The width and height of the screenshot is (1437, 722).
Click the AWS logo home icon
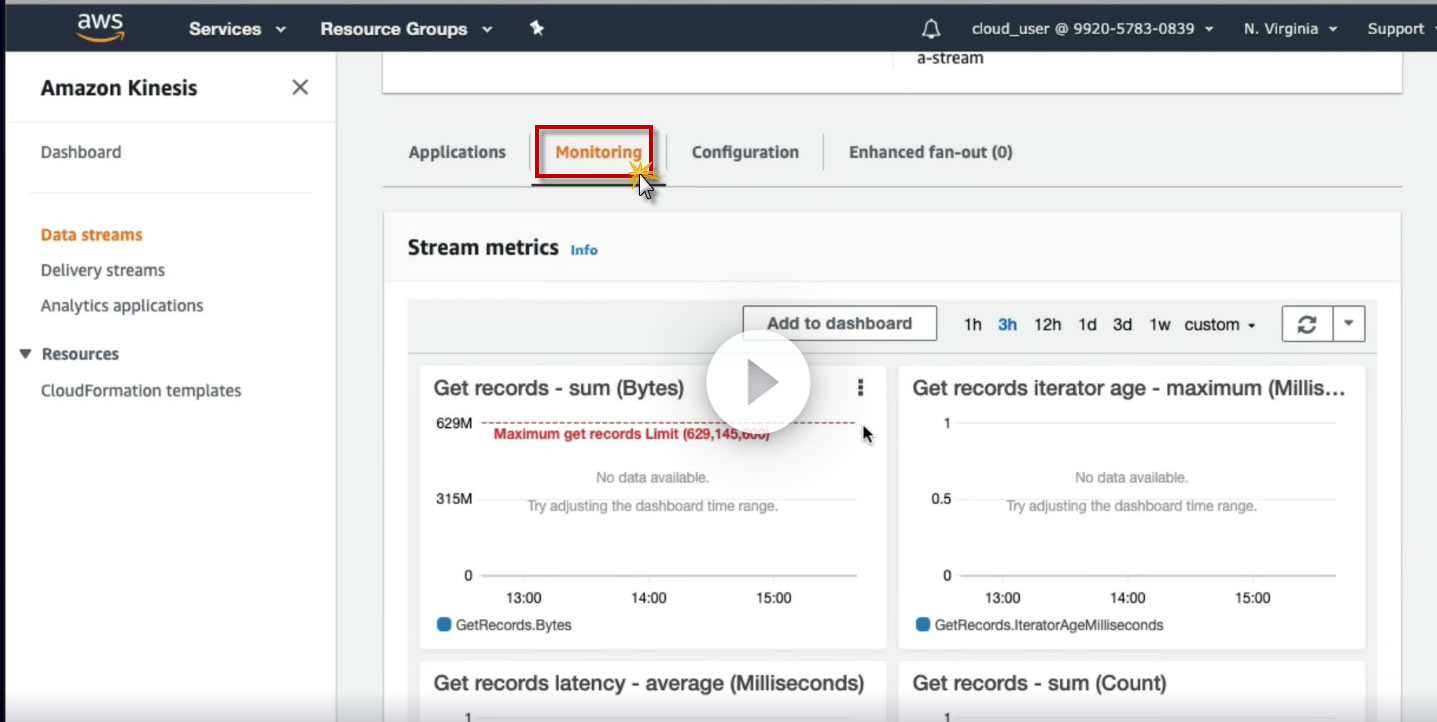(x=100, y=28)
